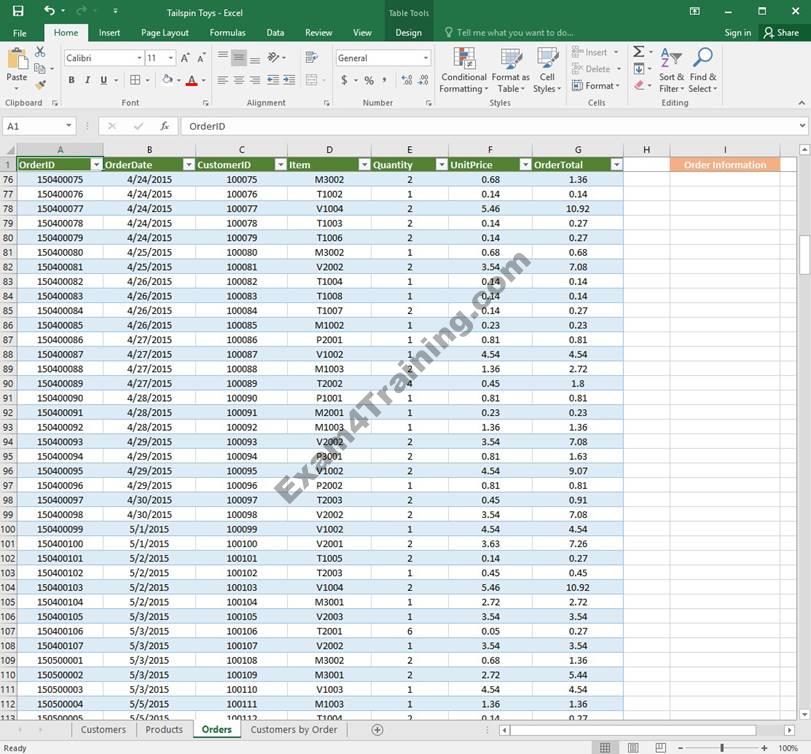Click the Tell me search field
The width and height of the screenshot is (811, 754).
tap(515, 33)
